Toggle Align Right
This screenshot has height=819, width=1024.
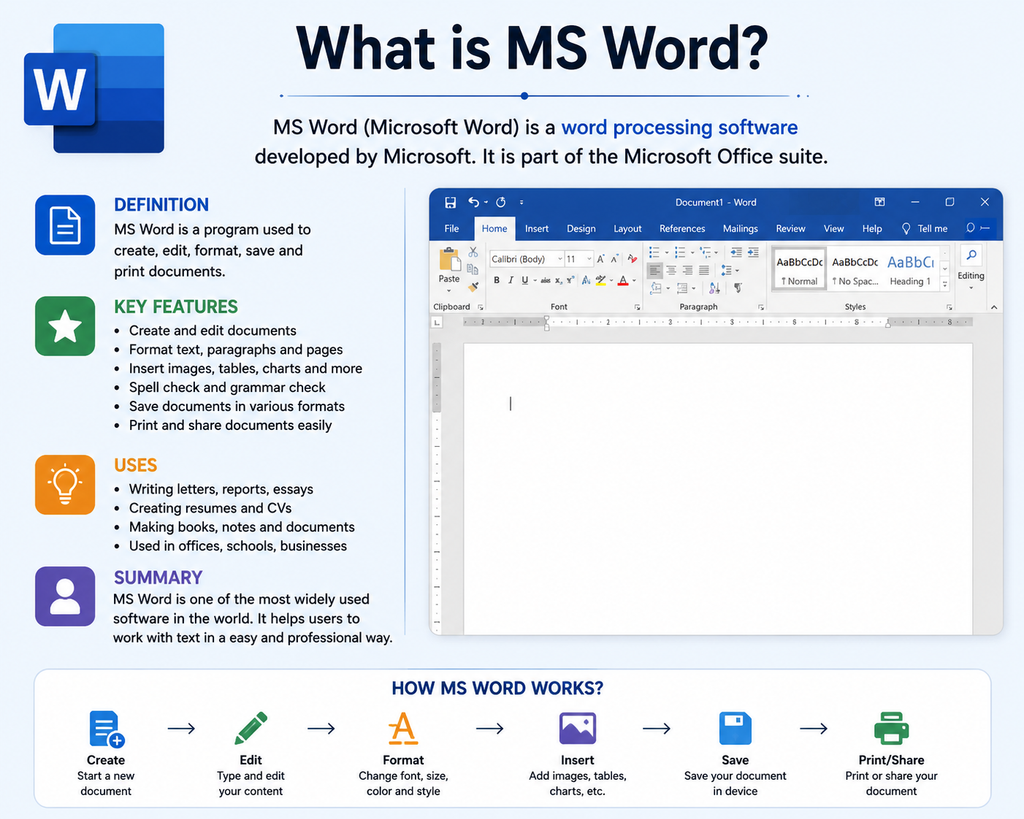click(688, 270)
